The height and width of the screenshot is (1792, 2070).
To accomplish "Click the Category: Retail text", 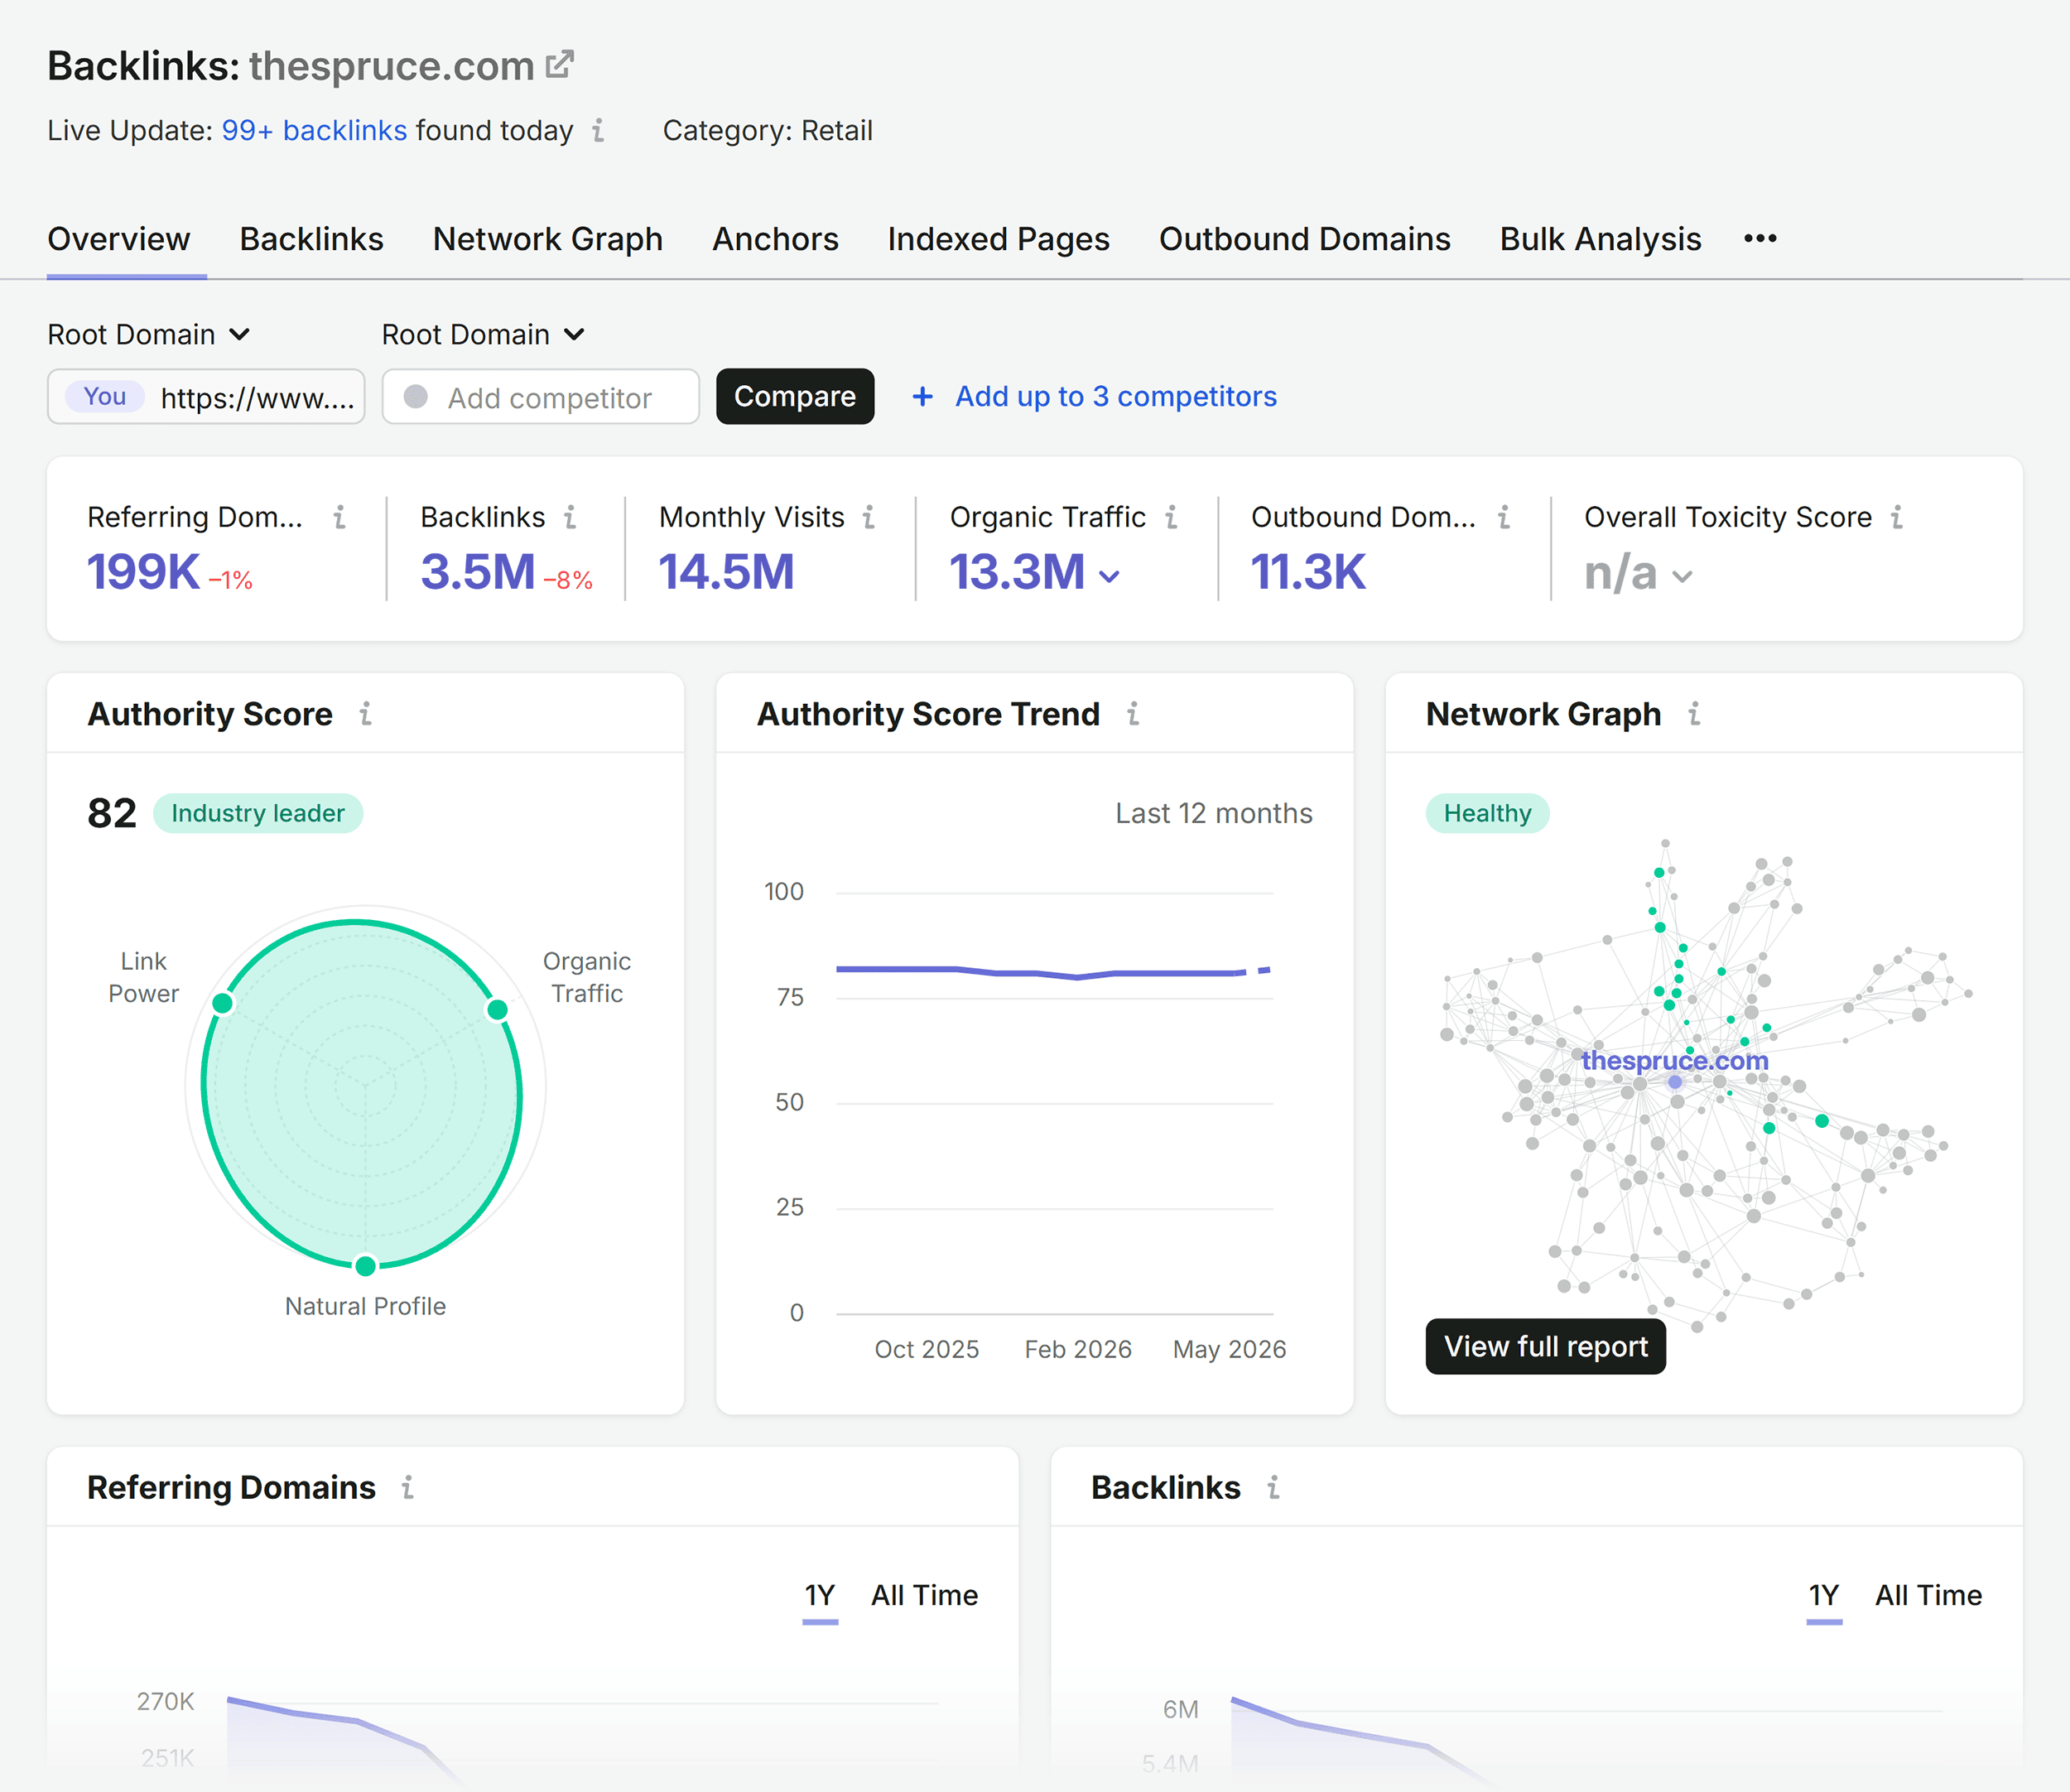I will (768, 130).
